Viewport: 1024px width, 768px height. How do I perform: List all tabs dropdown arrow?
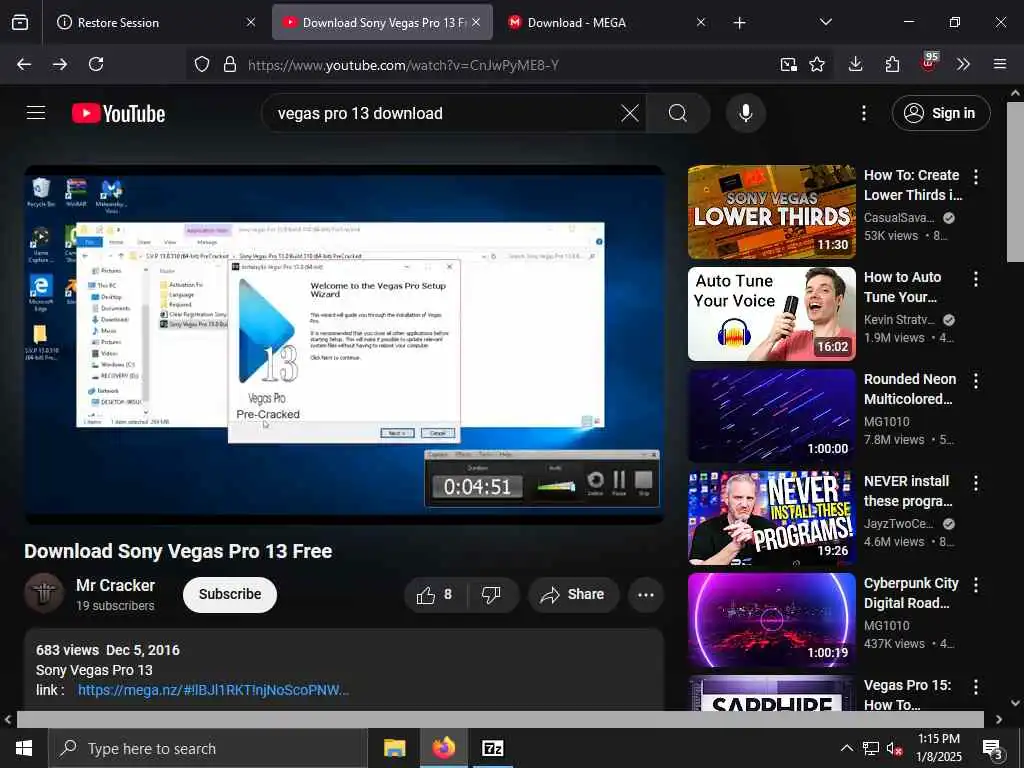[825, 22]
